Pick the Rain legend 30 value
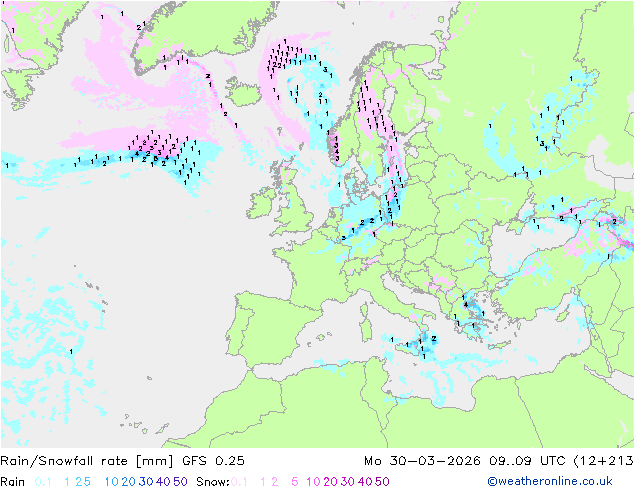 tap(146, 482)
